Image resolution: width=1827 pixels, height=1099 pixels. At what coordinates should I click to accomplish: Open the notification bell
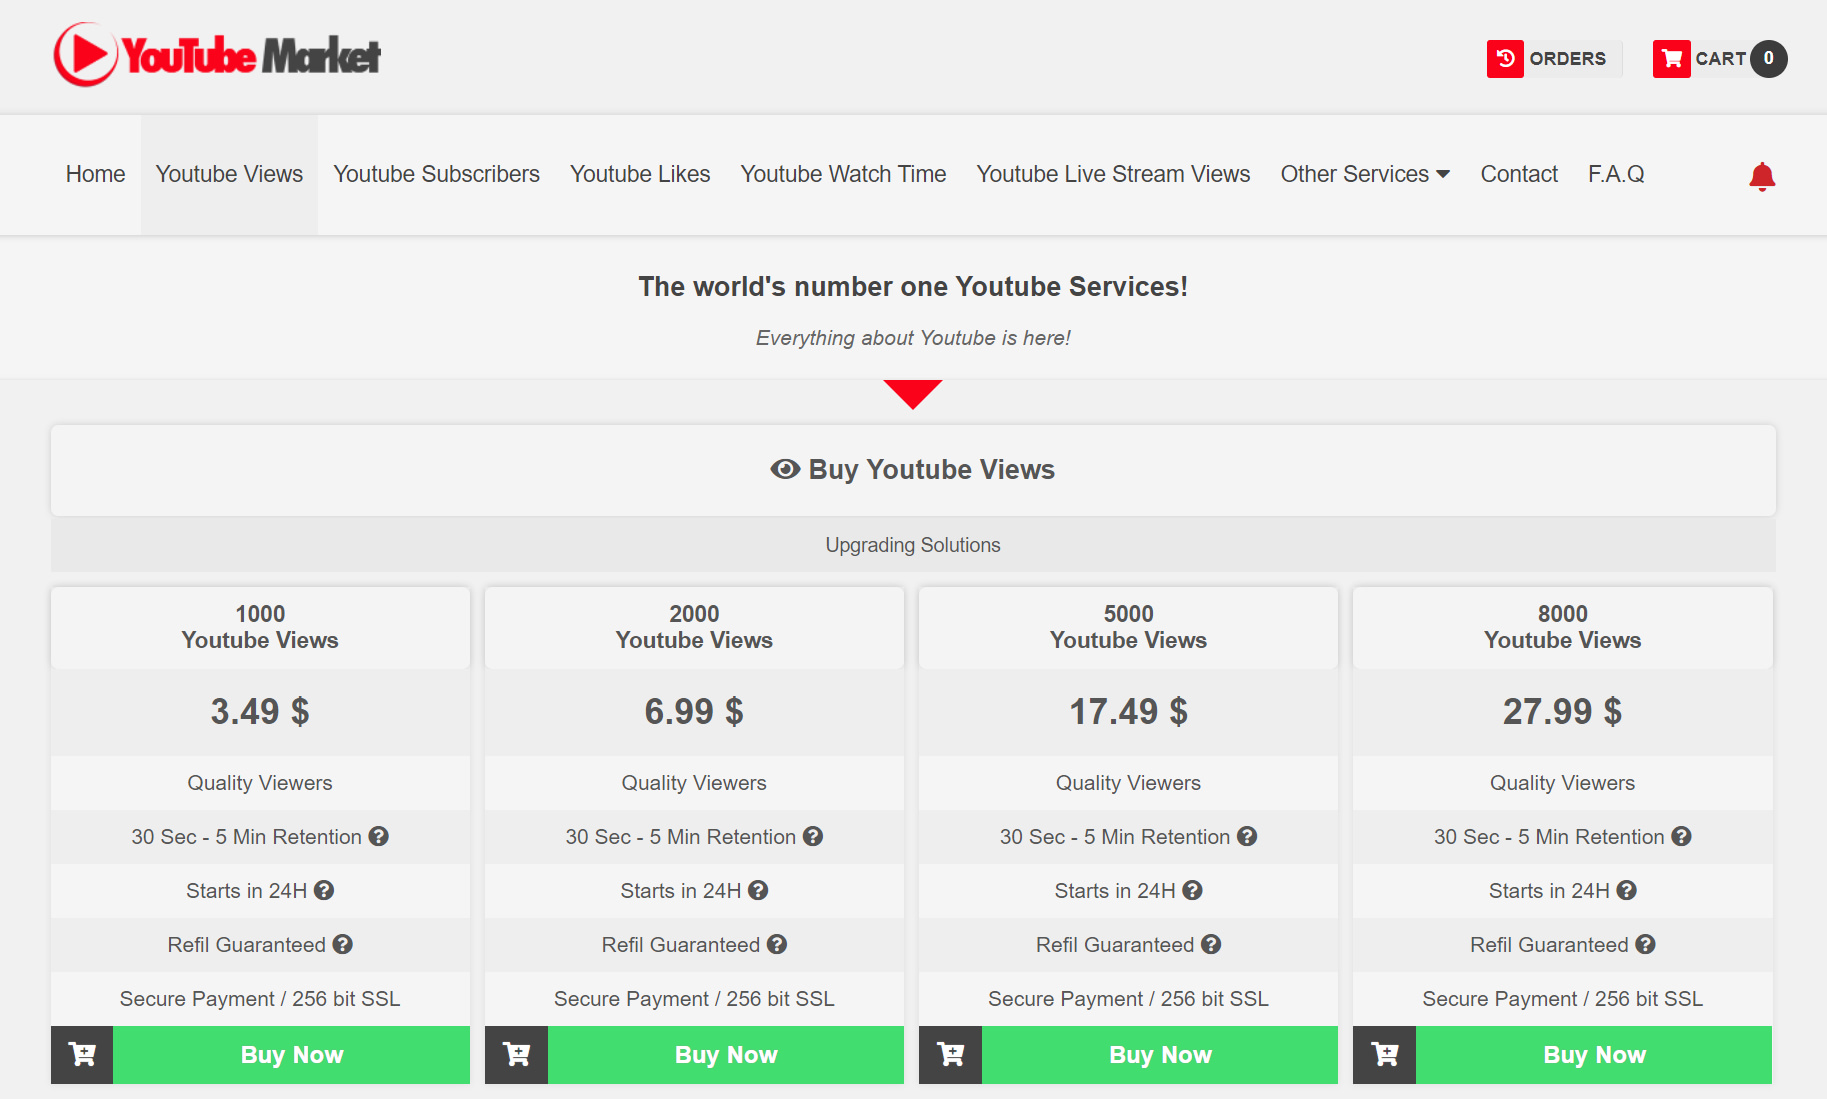click(x=1761, y=177)
